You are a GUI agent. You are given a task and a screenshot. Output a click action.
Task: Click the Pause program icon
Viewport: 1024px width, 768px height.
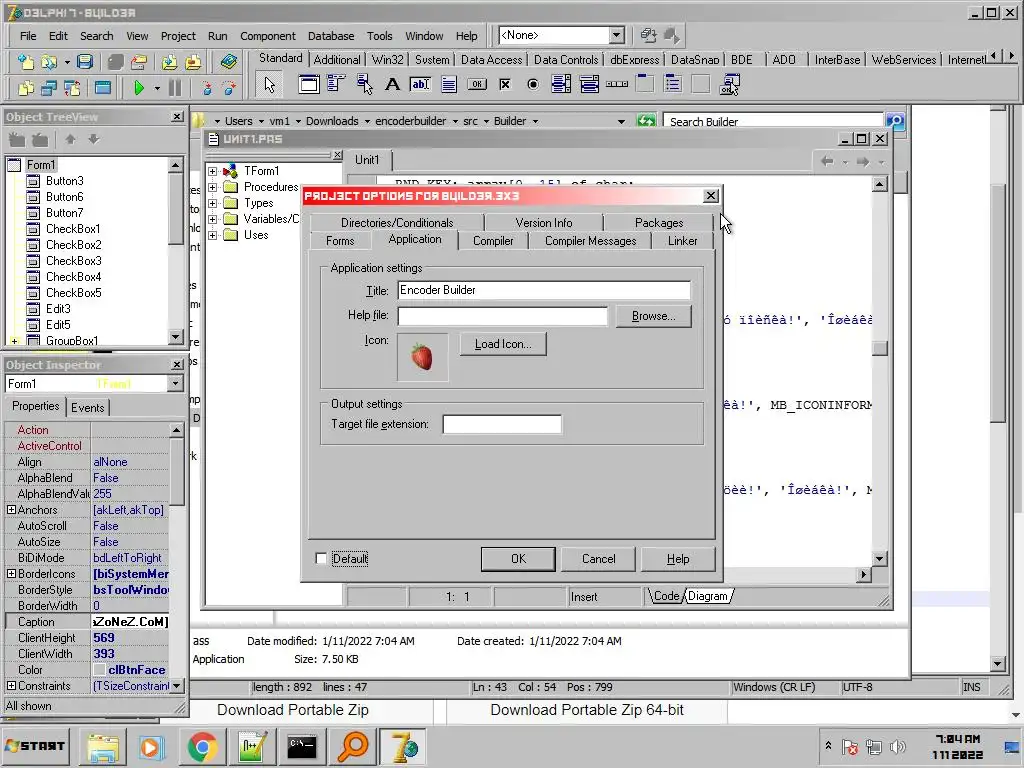(175, 87)
